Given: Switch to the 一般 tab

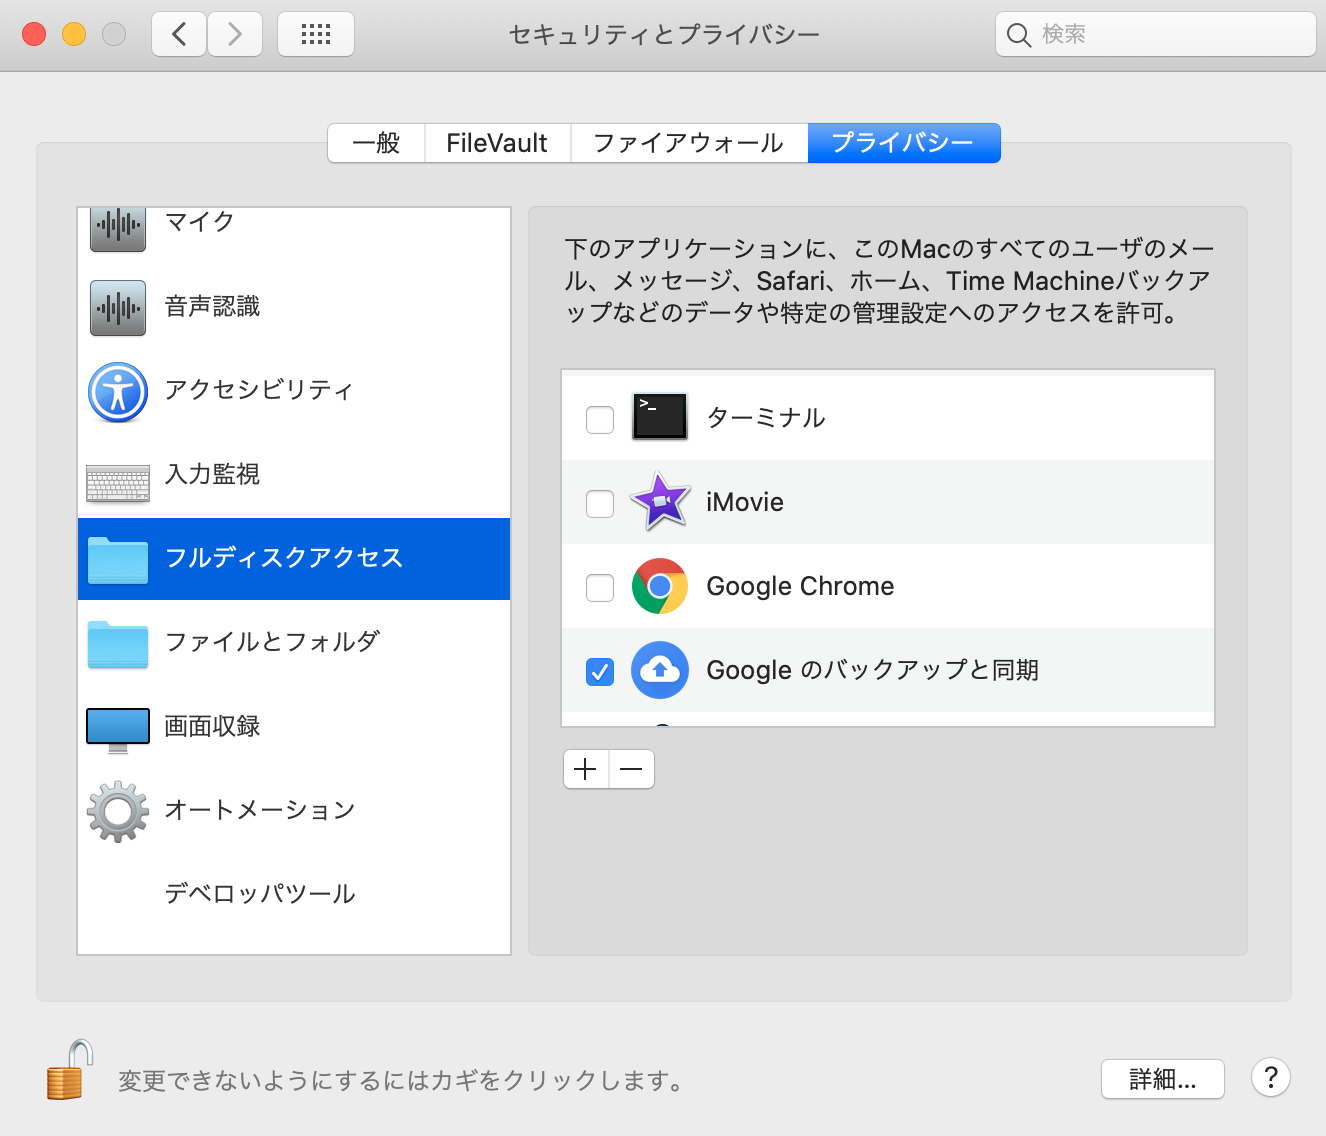Looking at the screenshot, I should click(376, 143).
